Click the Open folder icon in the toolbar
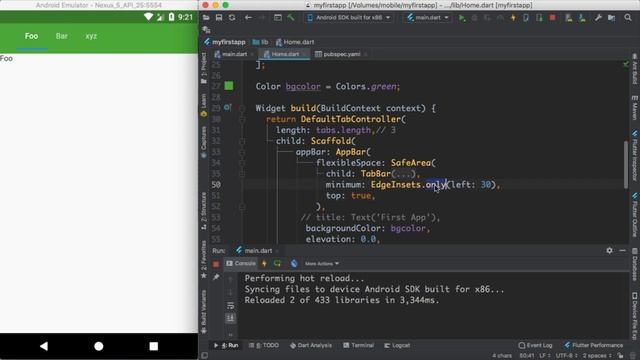Viewport: 640px width, 360px height. 206,18
